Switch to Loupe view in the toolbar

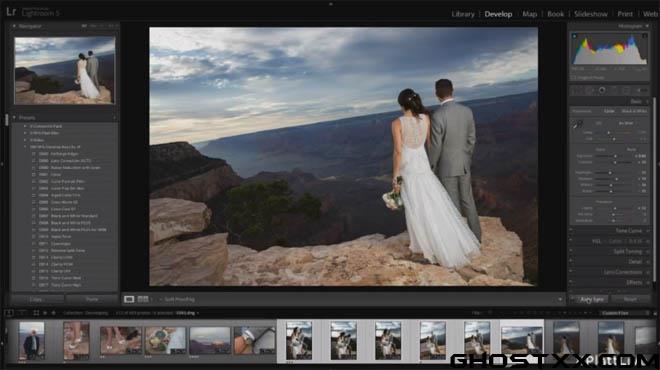tap(129, 299)
